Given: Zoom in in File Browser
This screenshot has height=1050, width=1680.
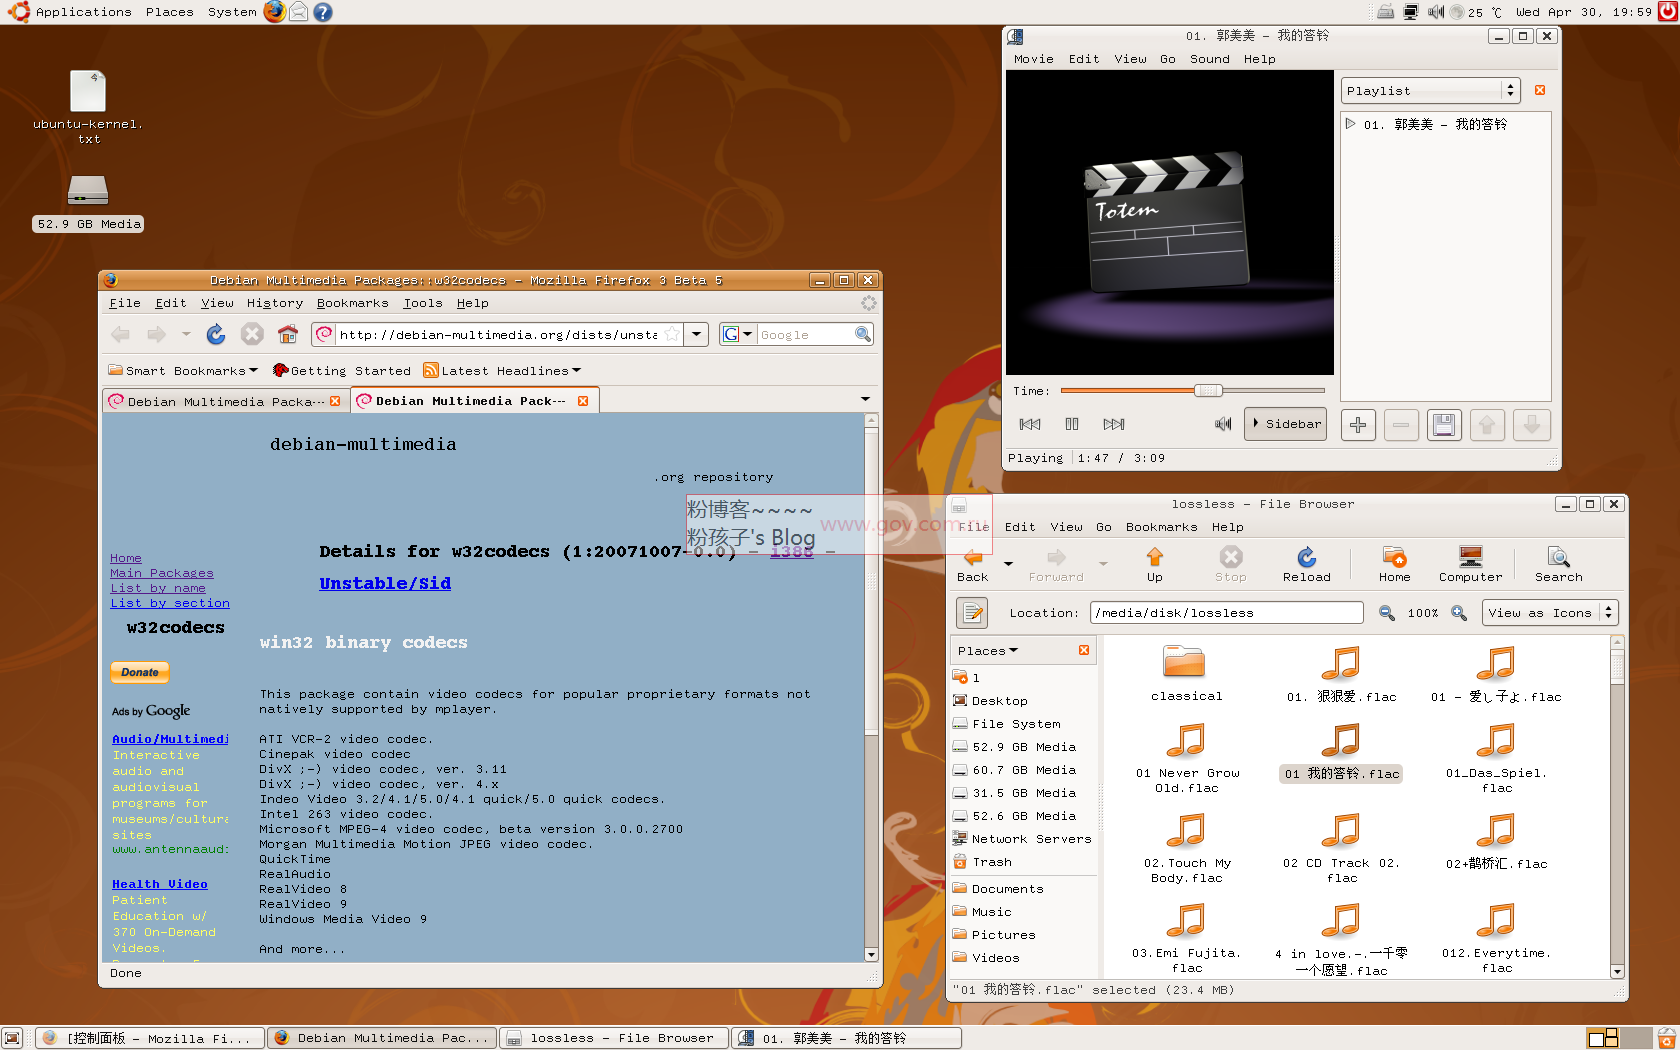Looking at the screenshot, I should (1460, 613).
